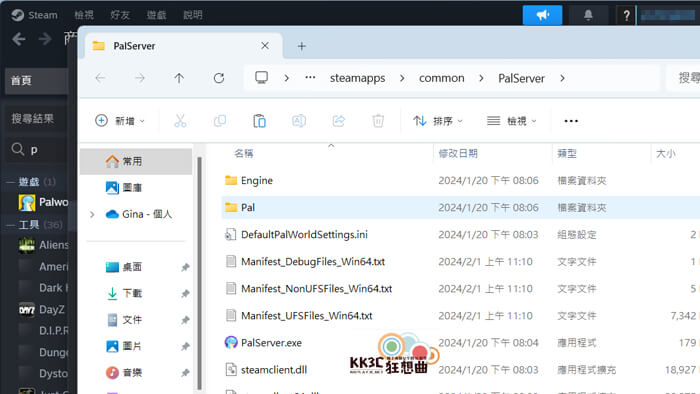
Task: Expand chevron after PalServer breadcrumb
Action: point(562,78)
